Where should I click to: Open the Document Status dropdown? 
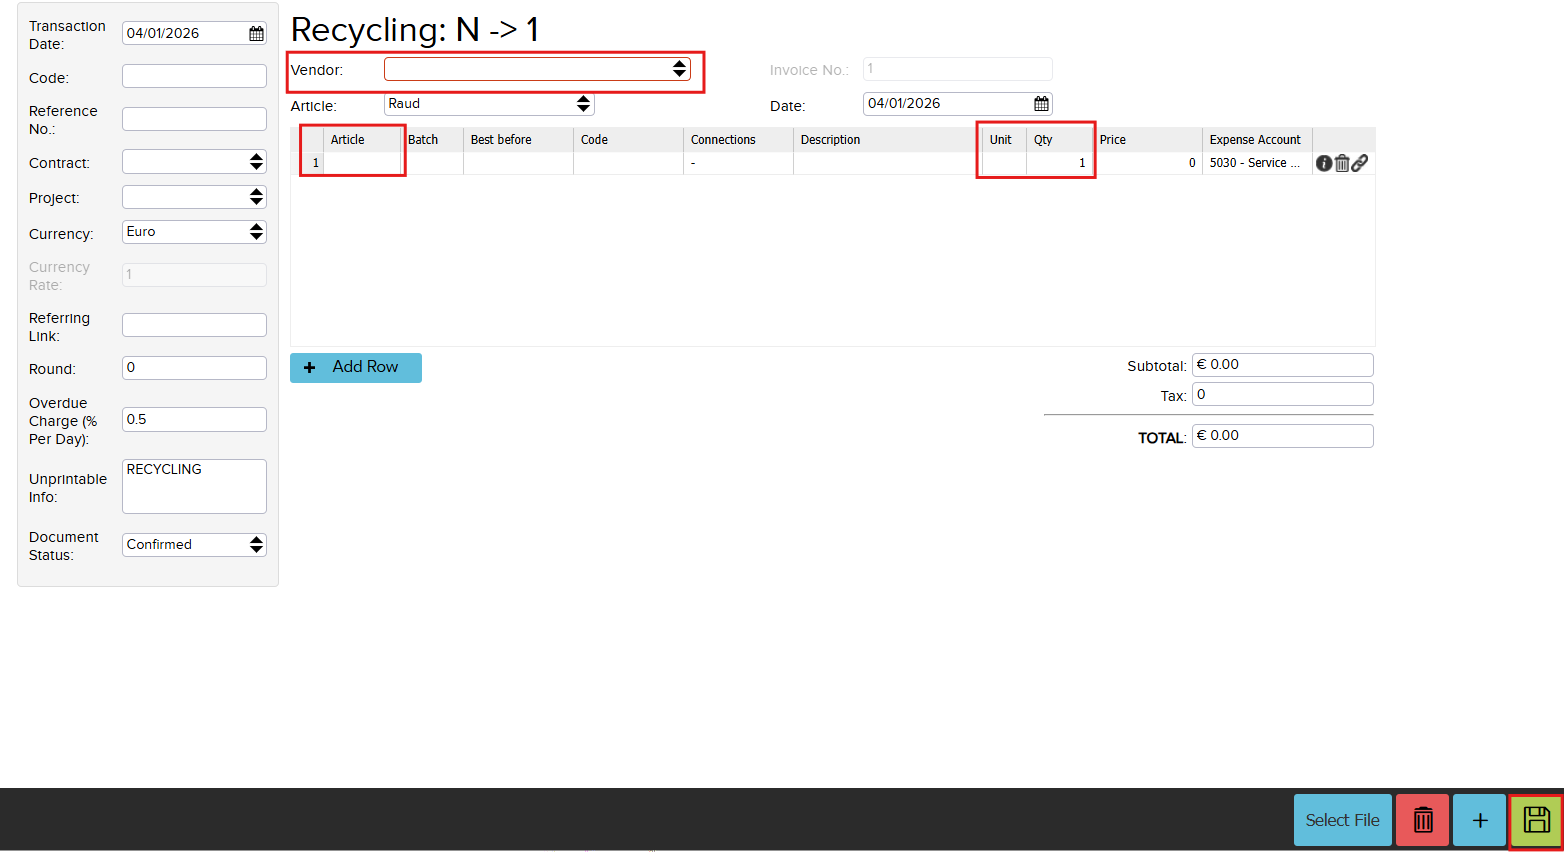tap(194, 545)
